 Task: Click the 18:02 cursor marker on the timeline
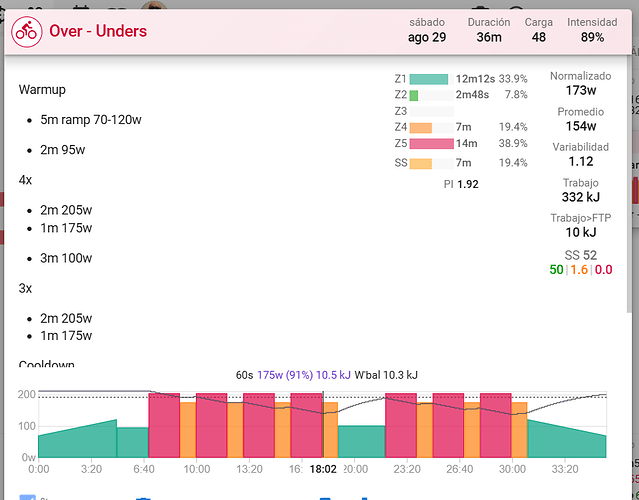323,469
